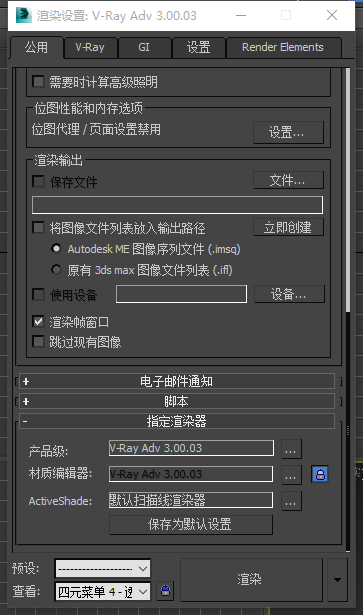Viewport: 363px width, 615px height.
Task: Click the ... button for 材质编辑器 renderer
Action: point(291,475)
